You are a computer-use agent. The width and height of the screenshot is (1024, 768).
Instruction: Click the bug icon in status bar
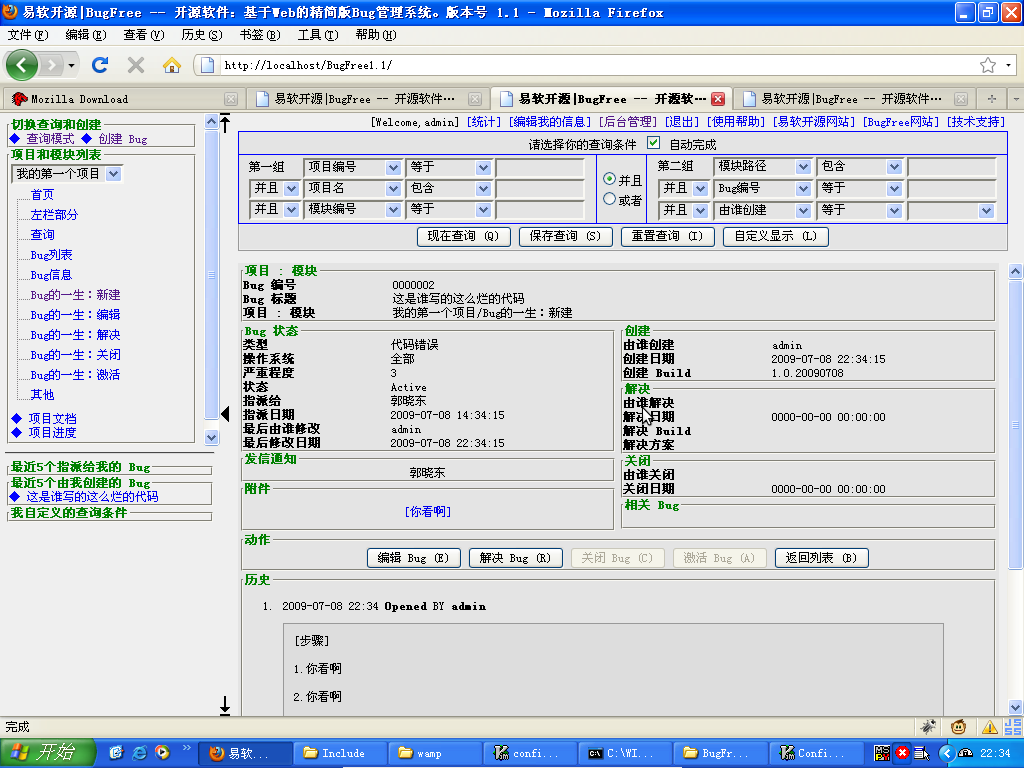(x=927, y=726)
